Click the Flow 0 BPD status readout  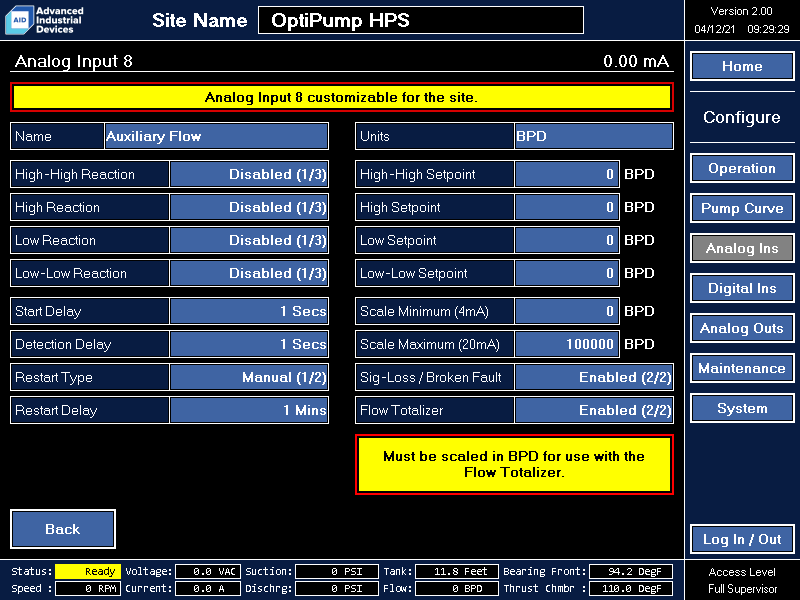point(457,588)
